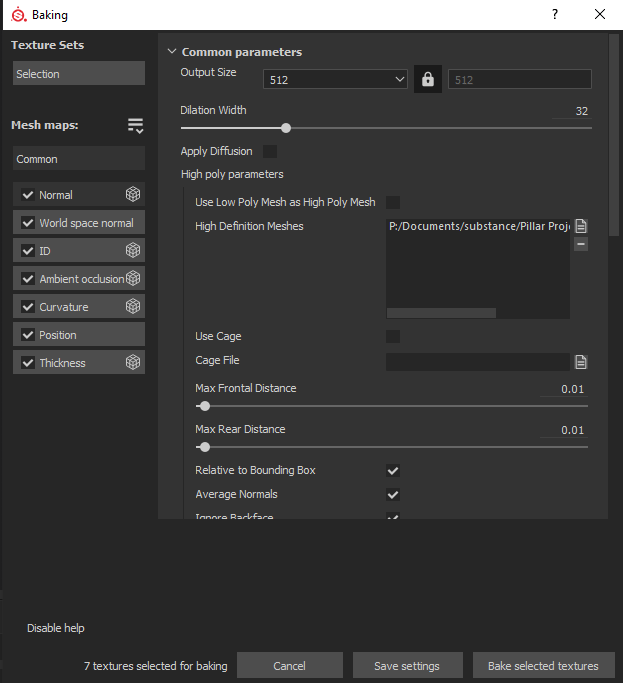The width and height of the screenshot is (623, 683).
Task: Click Bake selected textures
Action: coord(543,666)
